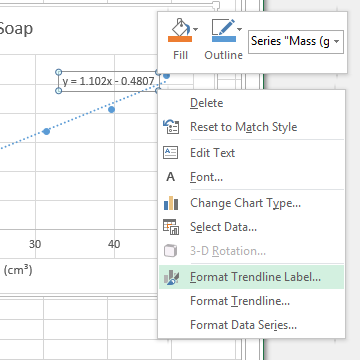Click the axis value 40

[114, 244]
